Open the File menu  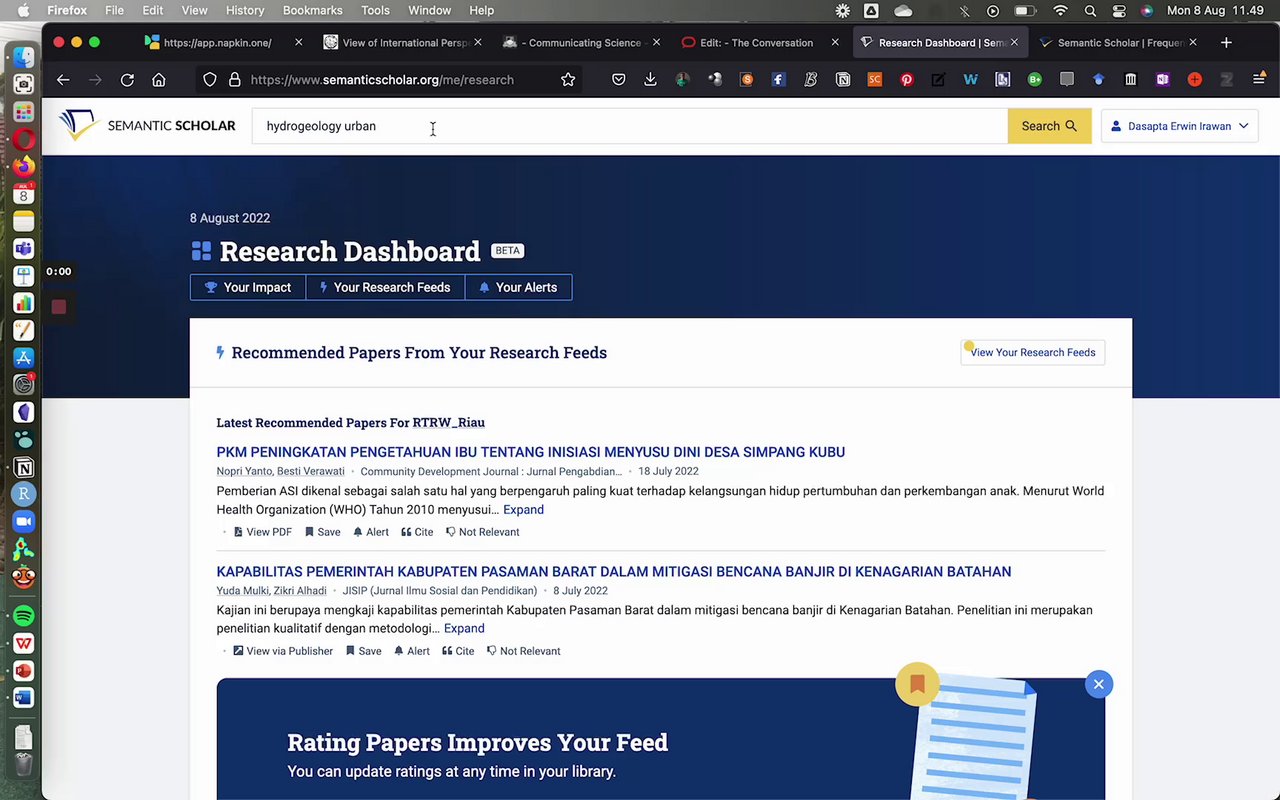click(x=115, y=10)
